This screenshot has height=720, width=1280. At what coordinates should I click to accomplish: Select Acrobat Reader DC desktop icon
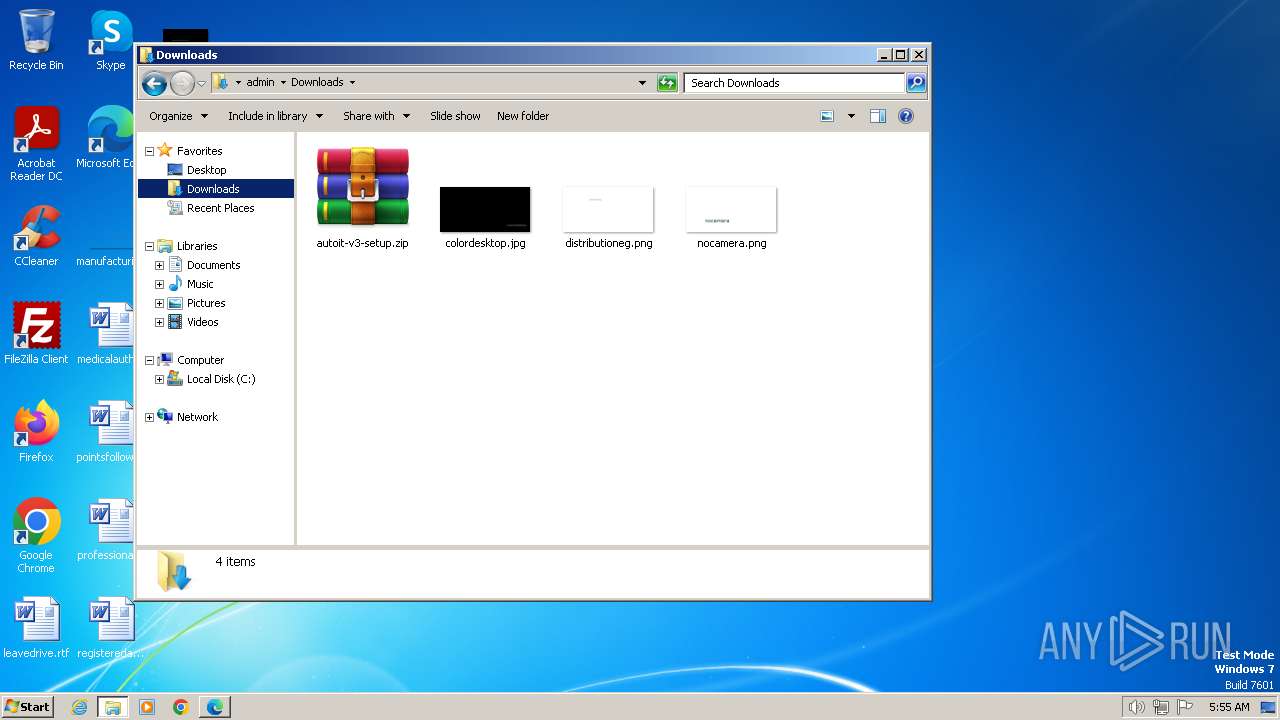coord(36,145)
